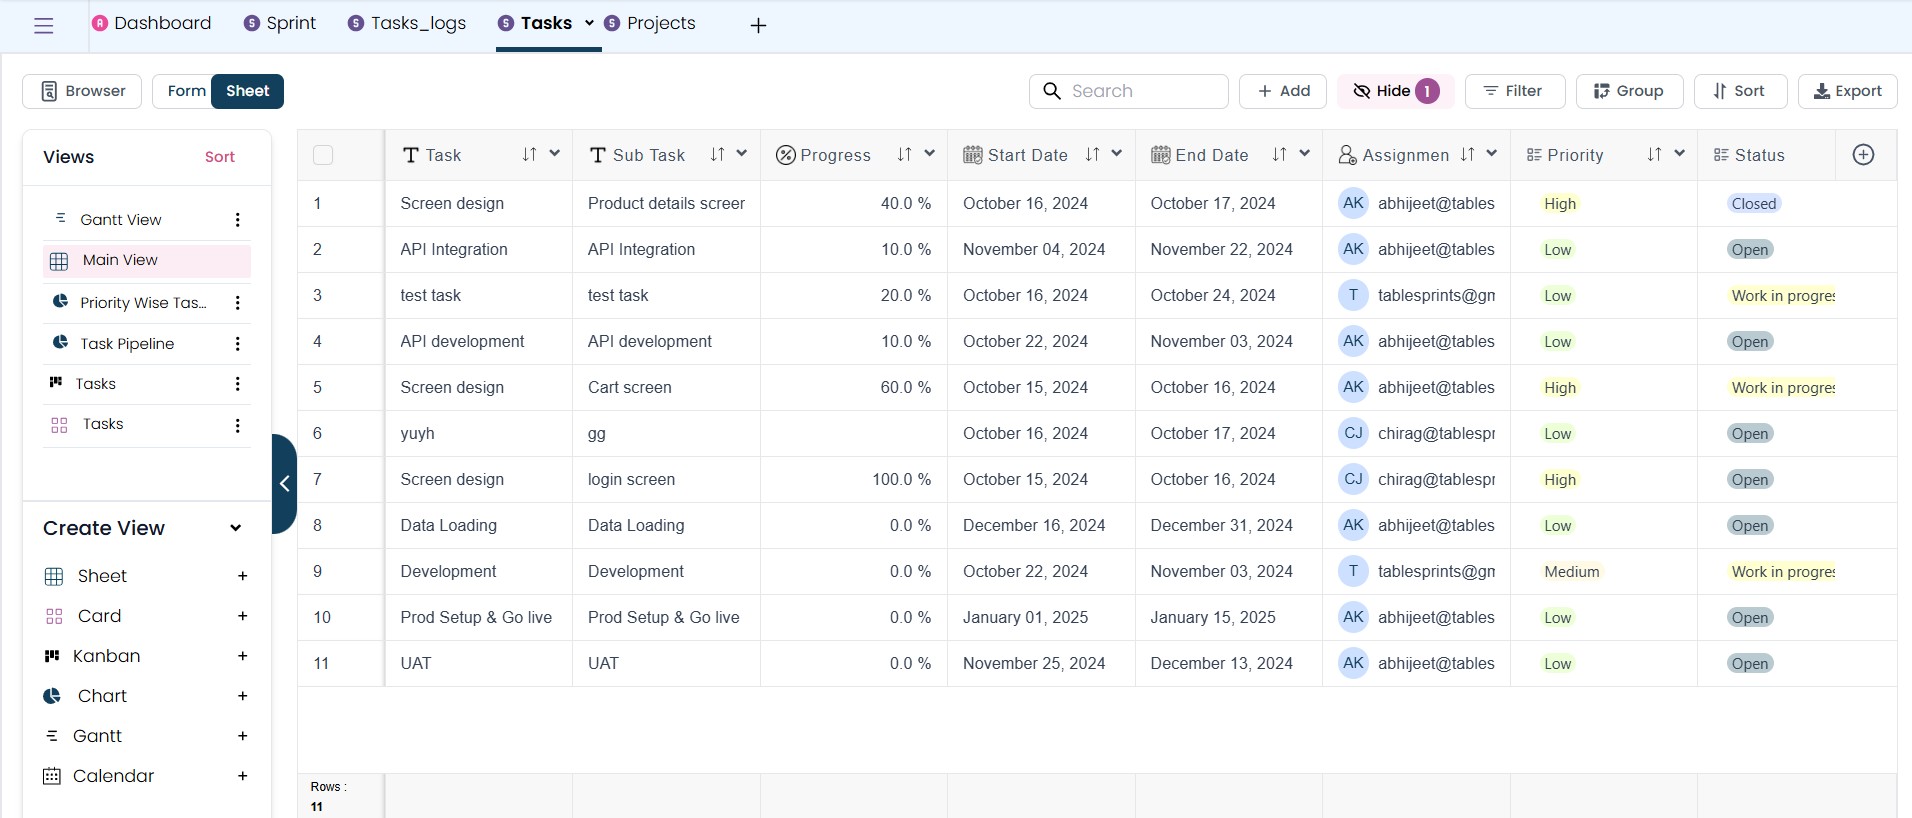Open three-dot menu for Task Pipeline view
Screen dimensions: 1912x818
[x=237, y=344]
